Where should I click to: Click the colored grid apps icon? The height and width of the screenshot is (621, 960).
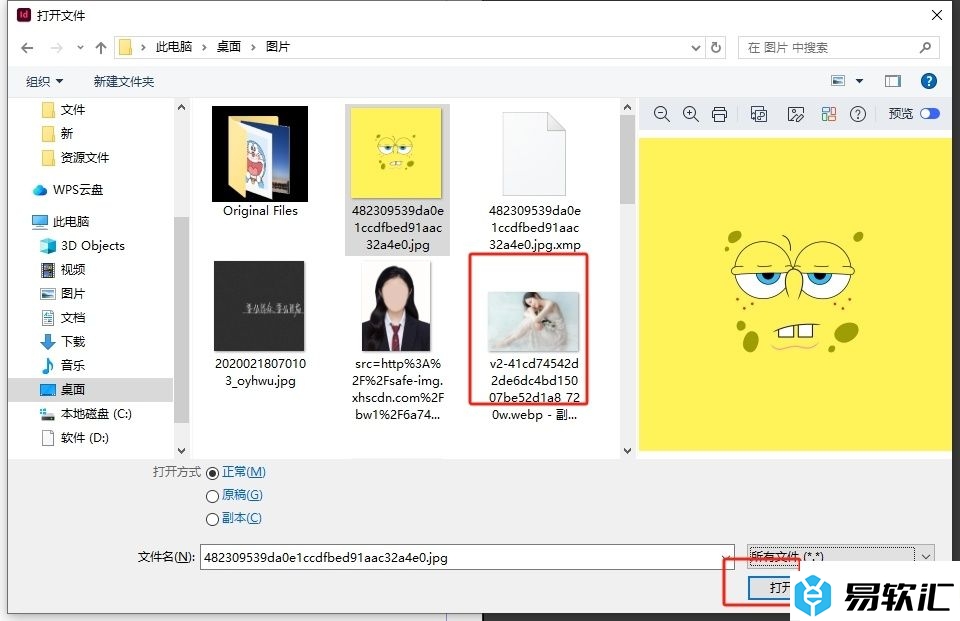pyautogui.click(x=828, y=115)
